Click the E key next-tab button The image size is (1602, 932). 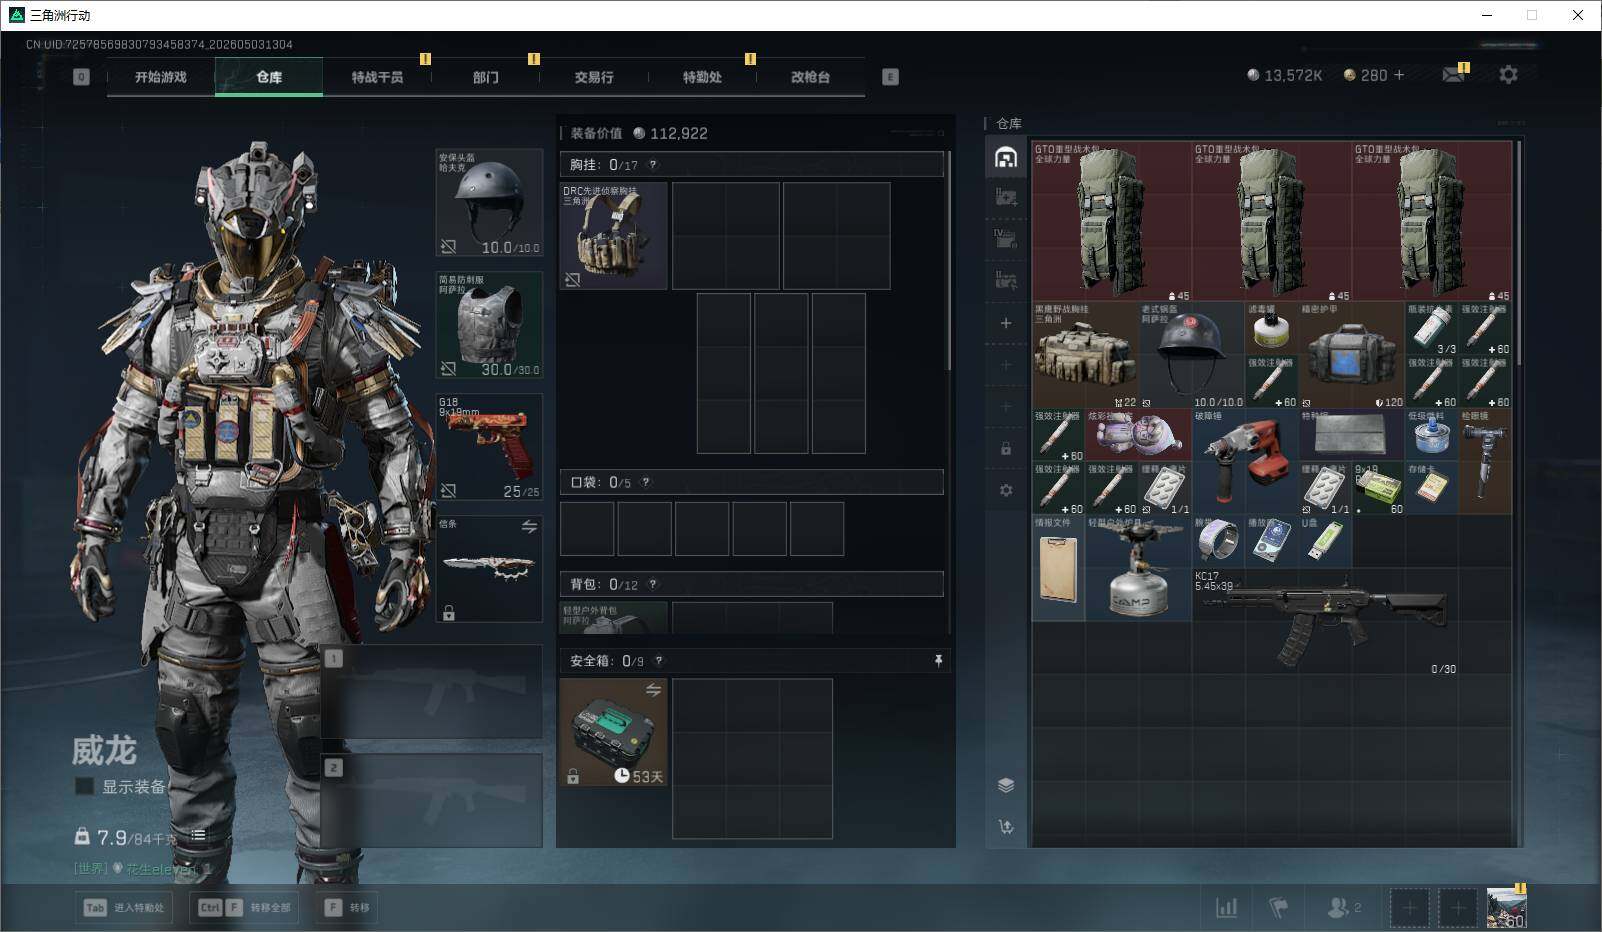tap(890, 77)
